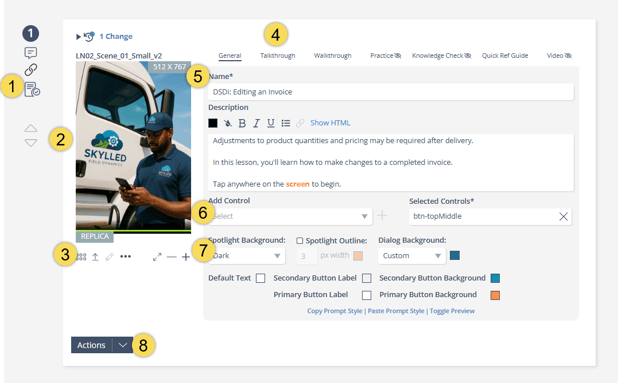The width and height of the screenshot is (618, 383).
Task: Click Toggle Preview link
Action: click(452, 311)
